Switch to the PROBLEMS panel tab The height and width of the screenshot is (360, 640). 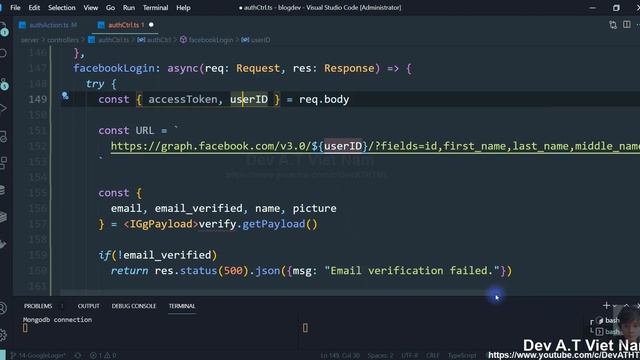tap(38, 306)
